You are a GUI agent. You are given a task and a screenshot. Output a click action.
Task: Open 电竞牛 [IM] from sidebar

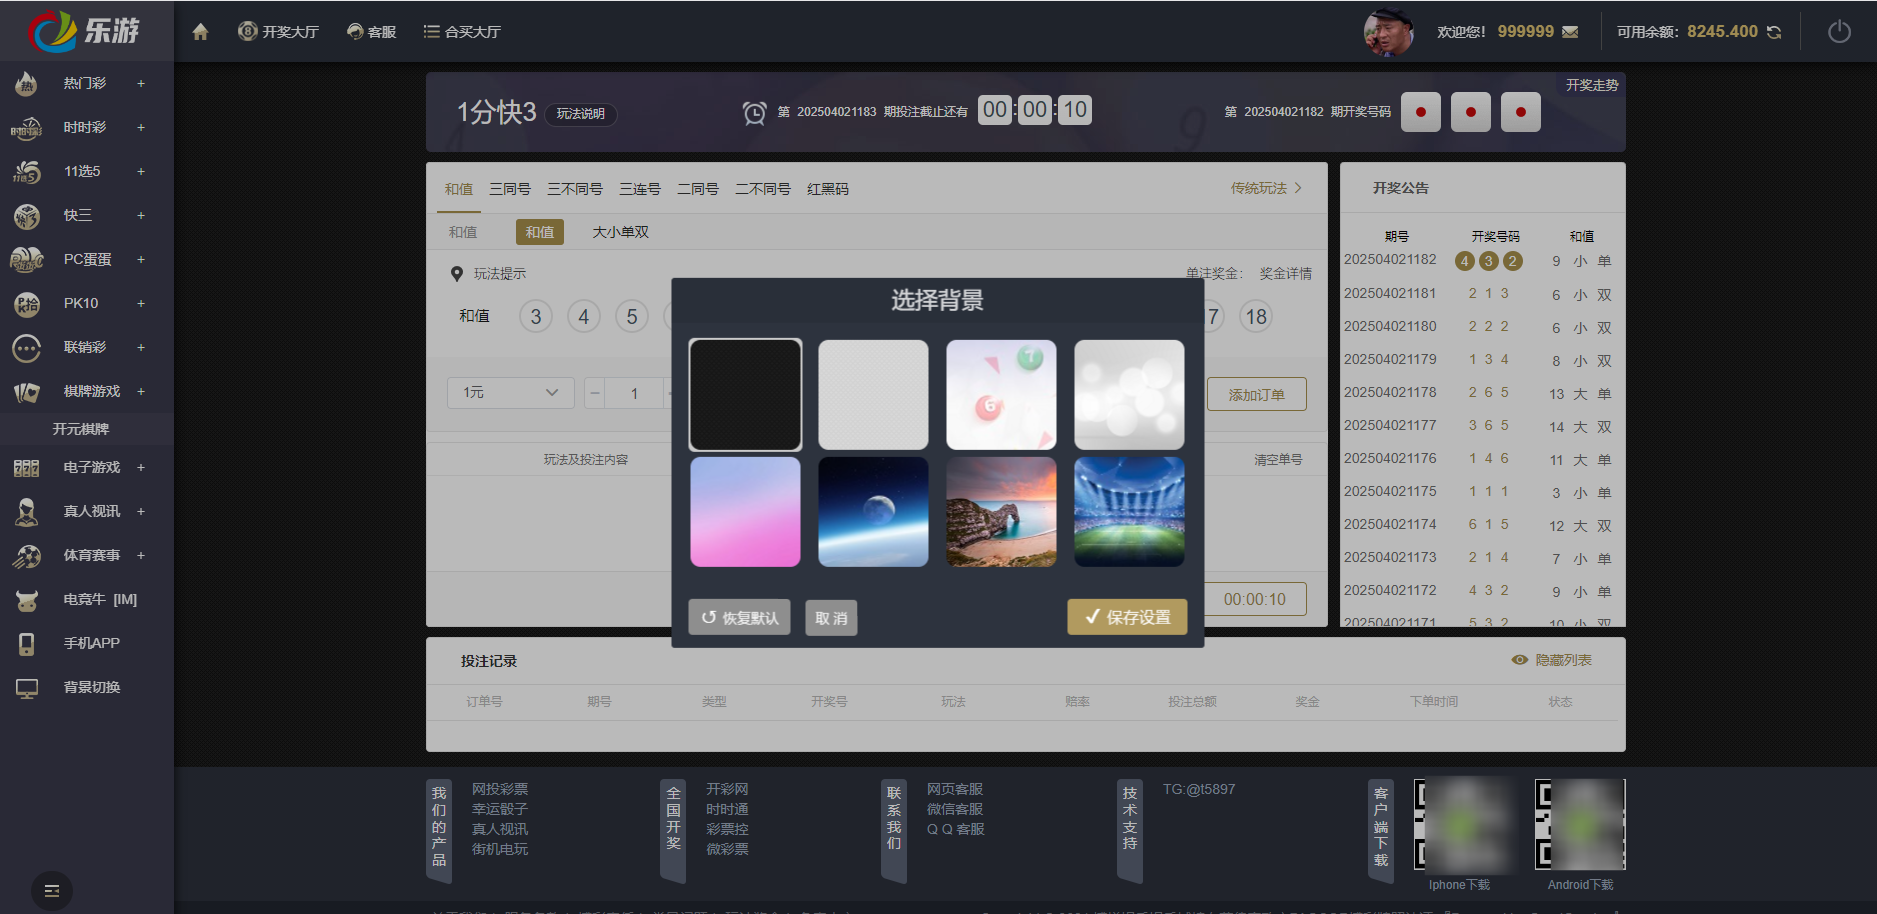click(x=98, y=598)
